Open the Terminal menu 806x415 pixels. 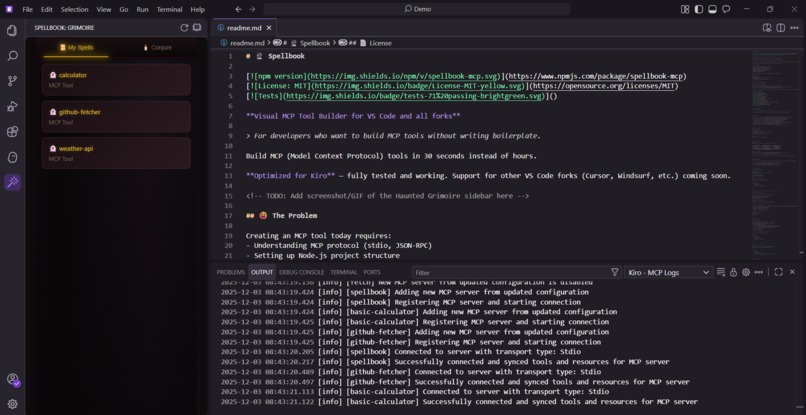point(170,9)
